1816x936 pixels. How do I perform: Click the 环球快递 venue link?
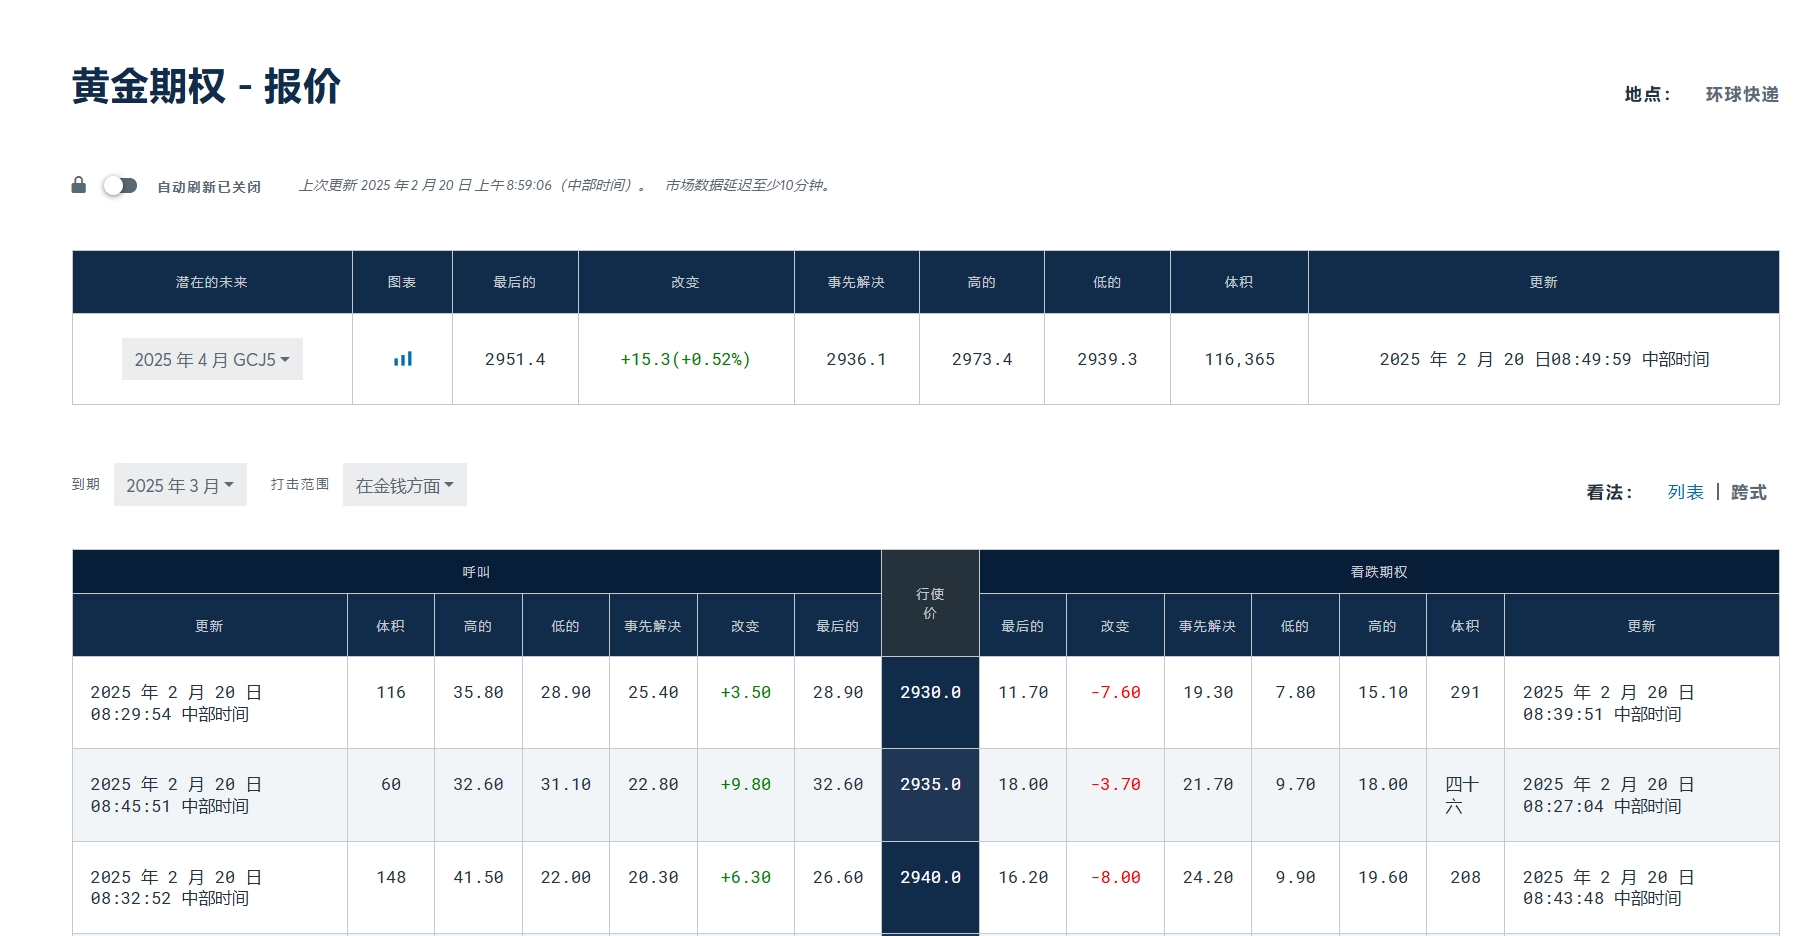(1742, 94)
